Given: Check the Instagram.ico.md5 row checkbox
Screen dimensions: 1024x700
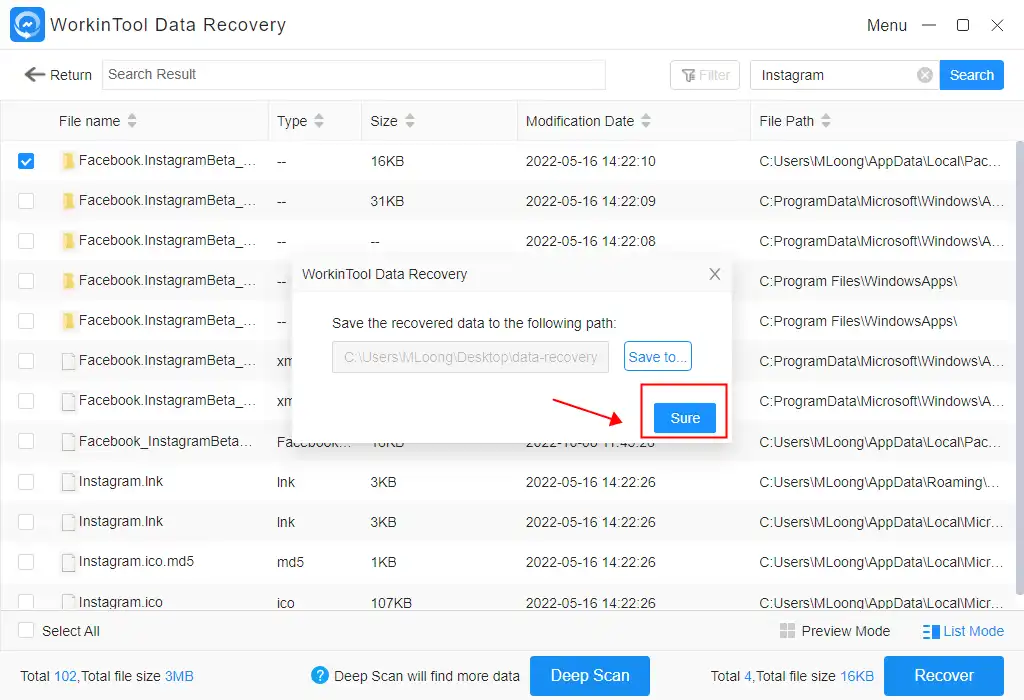Looking at the screenshot, I should pyautogui.click(x=26, y=562).
